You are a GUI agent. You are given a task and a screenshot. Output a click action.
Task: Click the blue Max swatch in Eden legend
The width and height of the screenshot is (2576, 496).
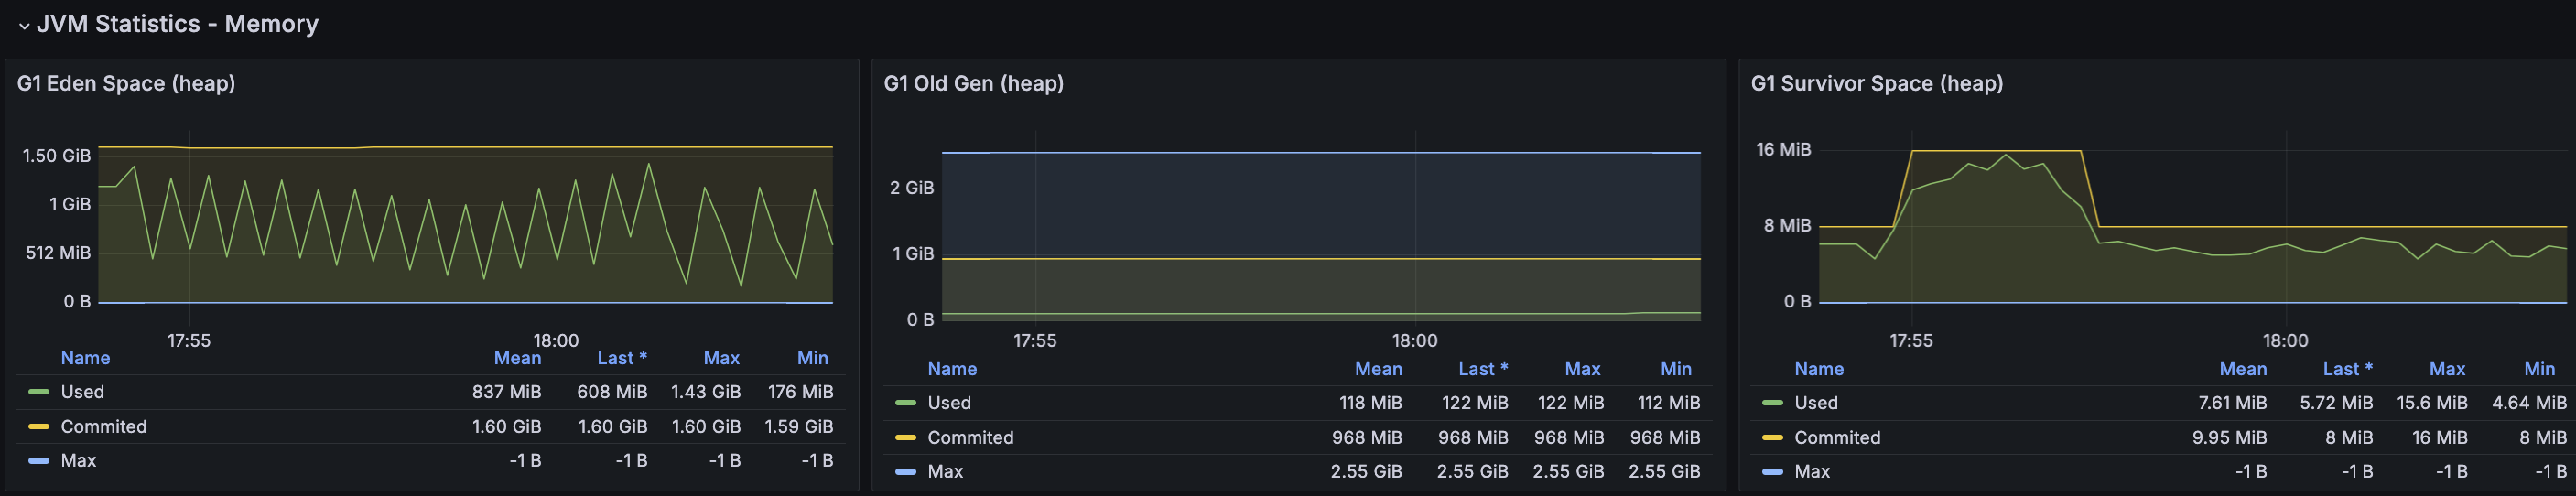[39, 461]
